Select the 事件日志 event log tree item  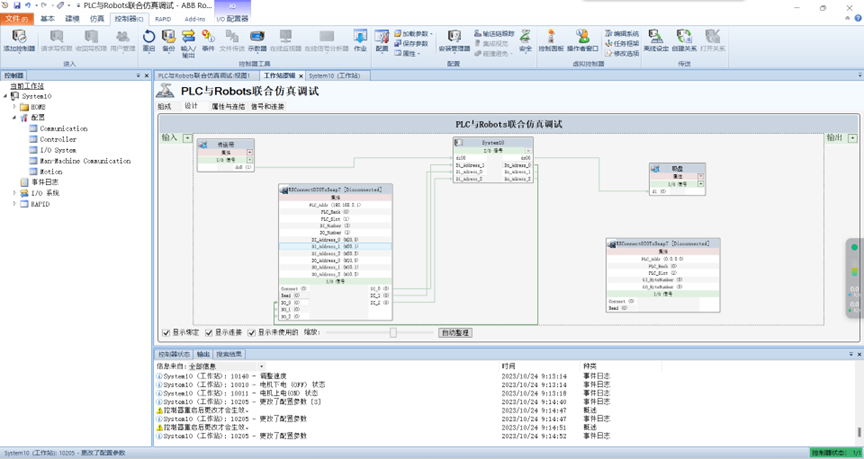[45, 182]
